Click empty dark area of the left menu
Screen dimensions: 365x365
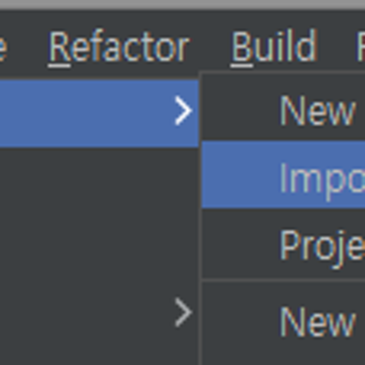click(99, 213)
